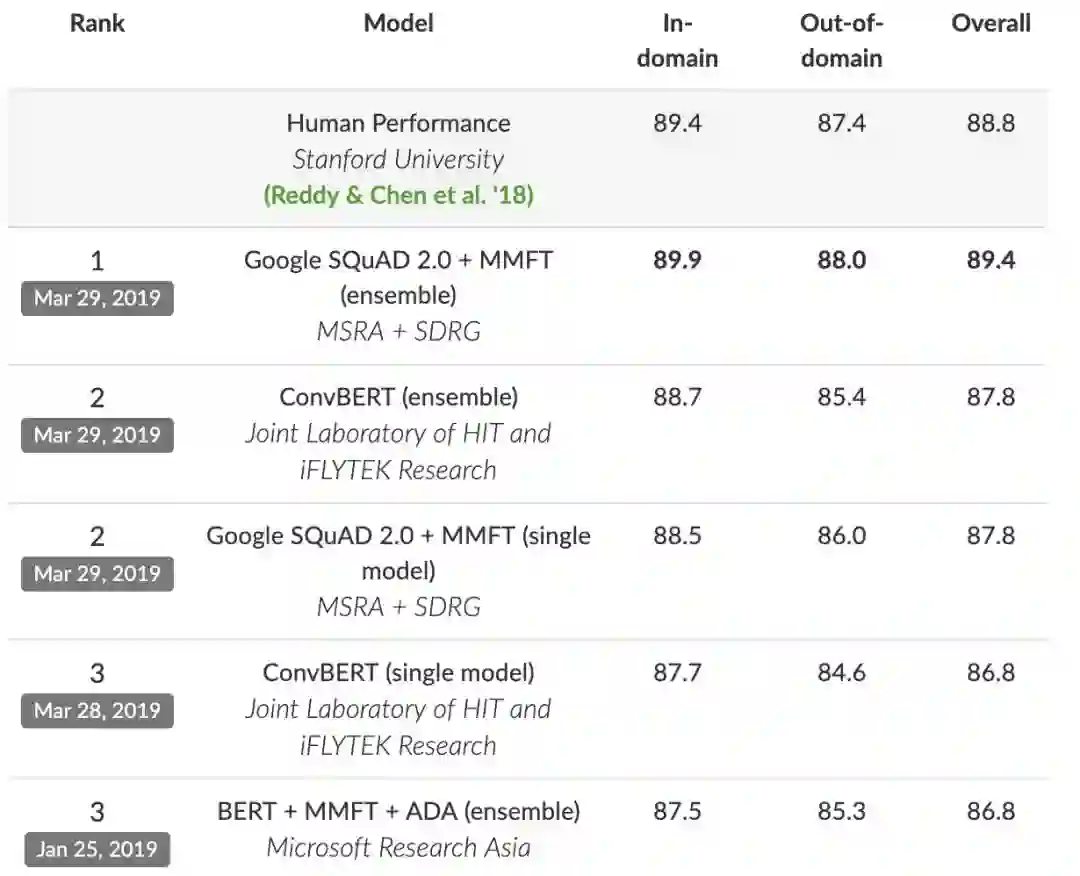Viewport: 1080px width, 876px height.
Task: Click the Microsoft Research Asia affiliation
Action: 398,848
